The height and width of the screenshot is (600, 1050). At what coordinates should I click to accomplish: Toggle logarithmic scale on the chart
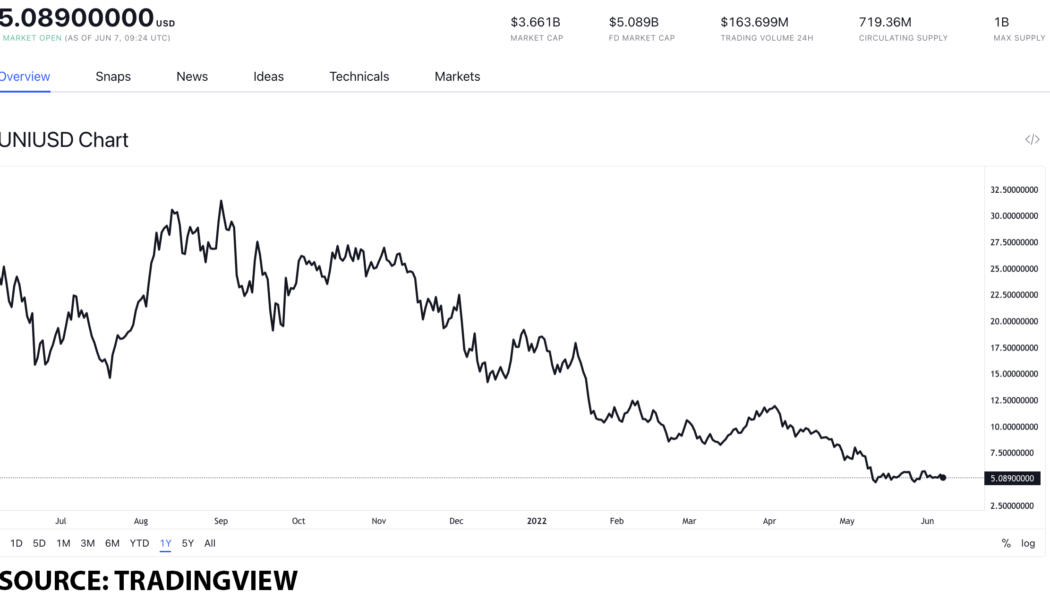pyautogui.click(x=1028, y=543)
